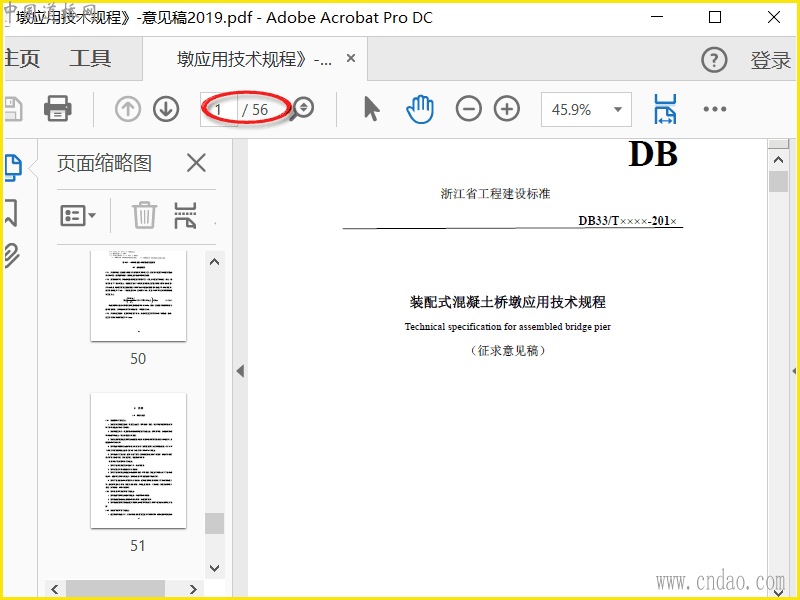Click the insert/split pages icon in thumbnails panel
This screenshot has width=800, height=600.
point(185,215)
